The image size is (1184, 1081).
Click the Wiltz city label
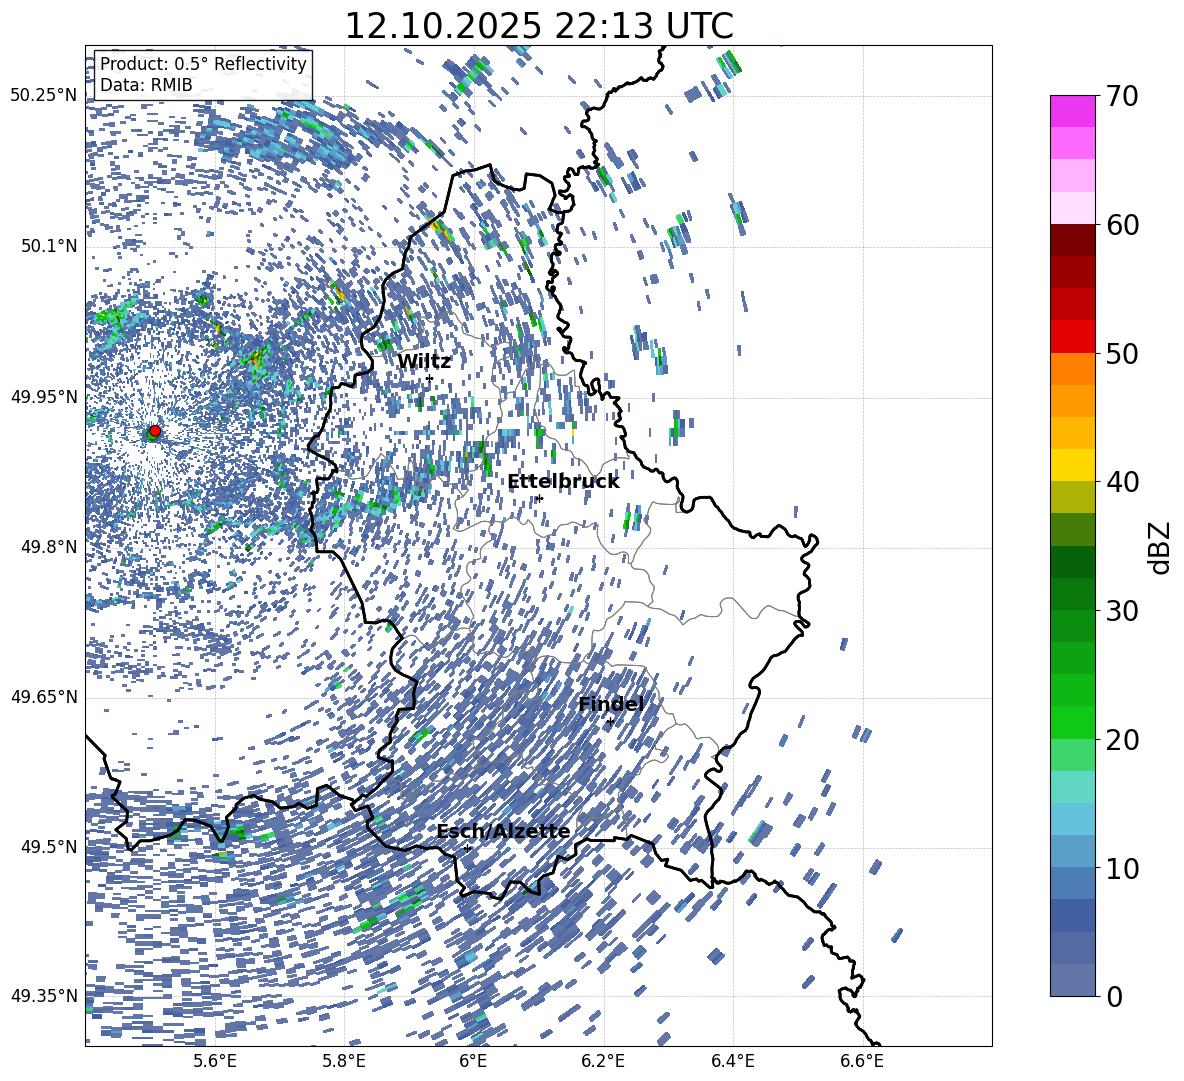pos(424,361)
